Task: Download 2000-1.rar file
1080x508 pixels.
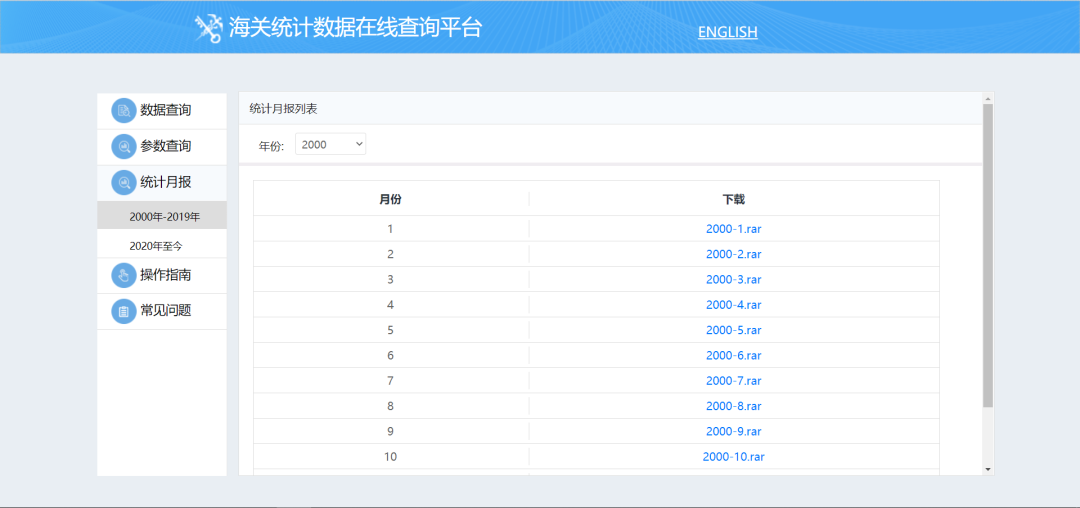Action: [734, 229]
